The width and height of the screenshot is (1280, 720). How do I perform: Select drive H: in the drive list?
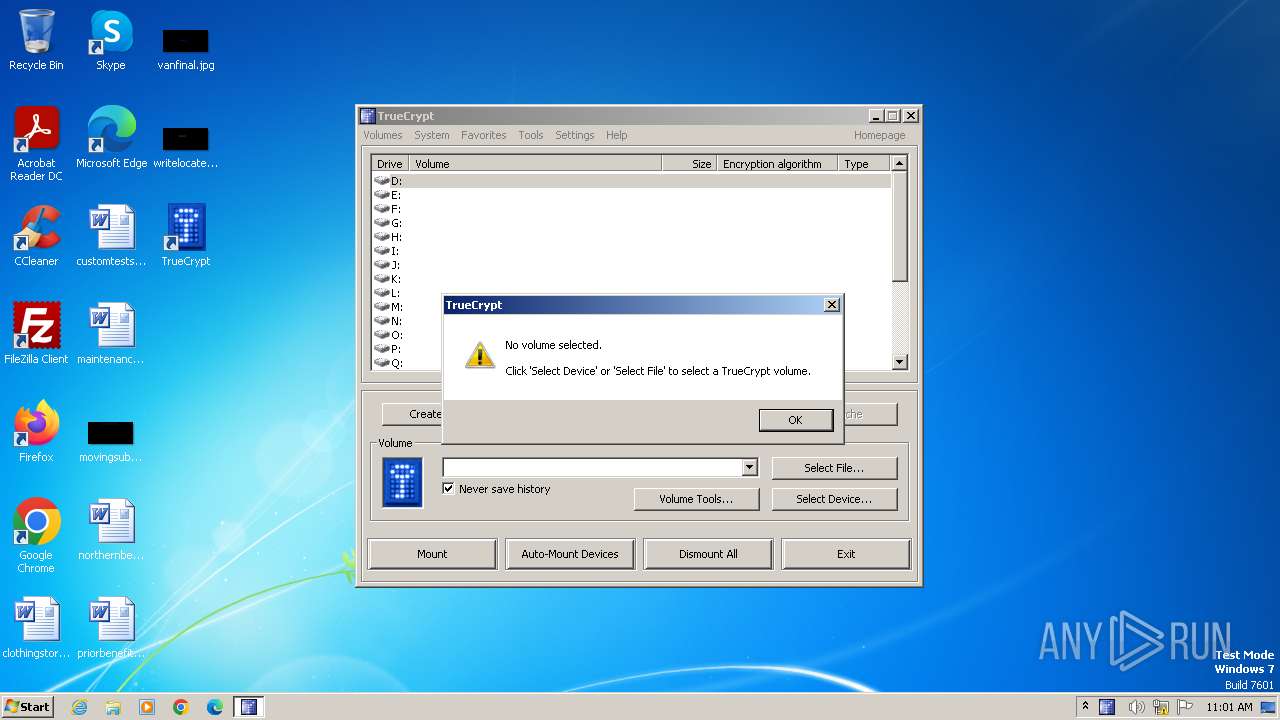click(x=631, y=237)
